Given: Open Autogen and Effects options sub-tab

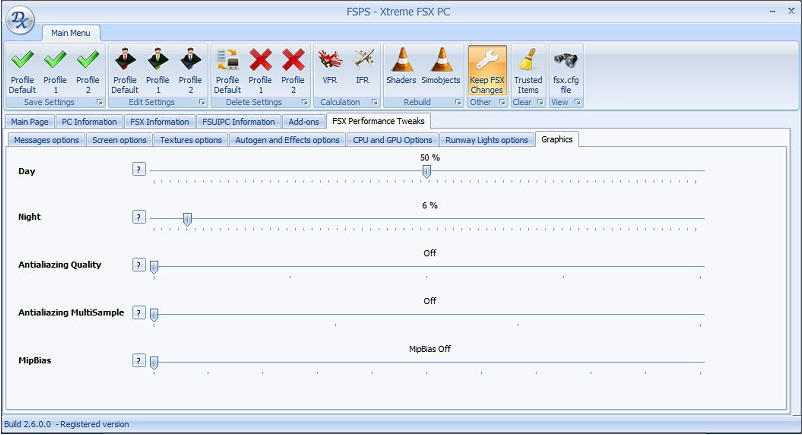Looking at the screenshot, I should (x=287, y=140).
